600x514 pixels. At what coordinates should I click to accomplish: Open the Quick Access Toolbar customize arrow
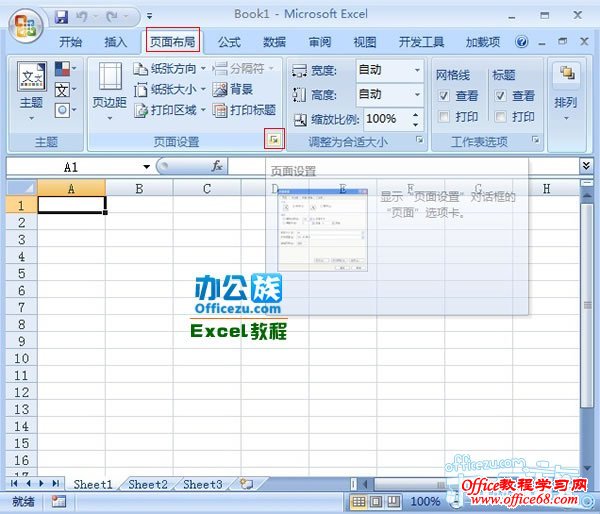[x=150, y=16]
